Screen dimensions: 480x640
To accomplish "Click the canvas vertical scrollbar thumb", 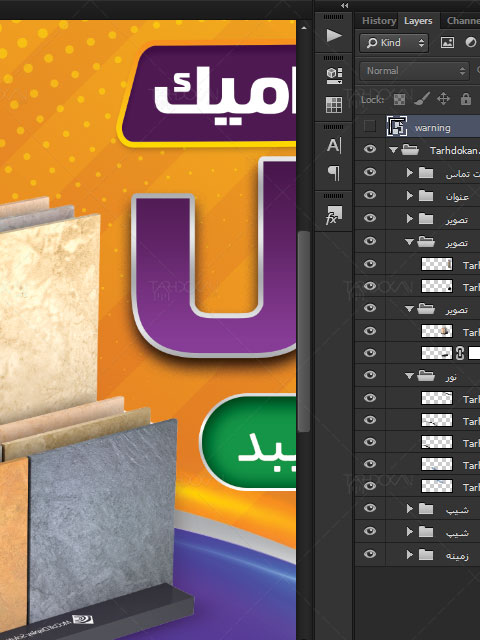I will pos(304,331).
